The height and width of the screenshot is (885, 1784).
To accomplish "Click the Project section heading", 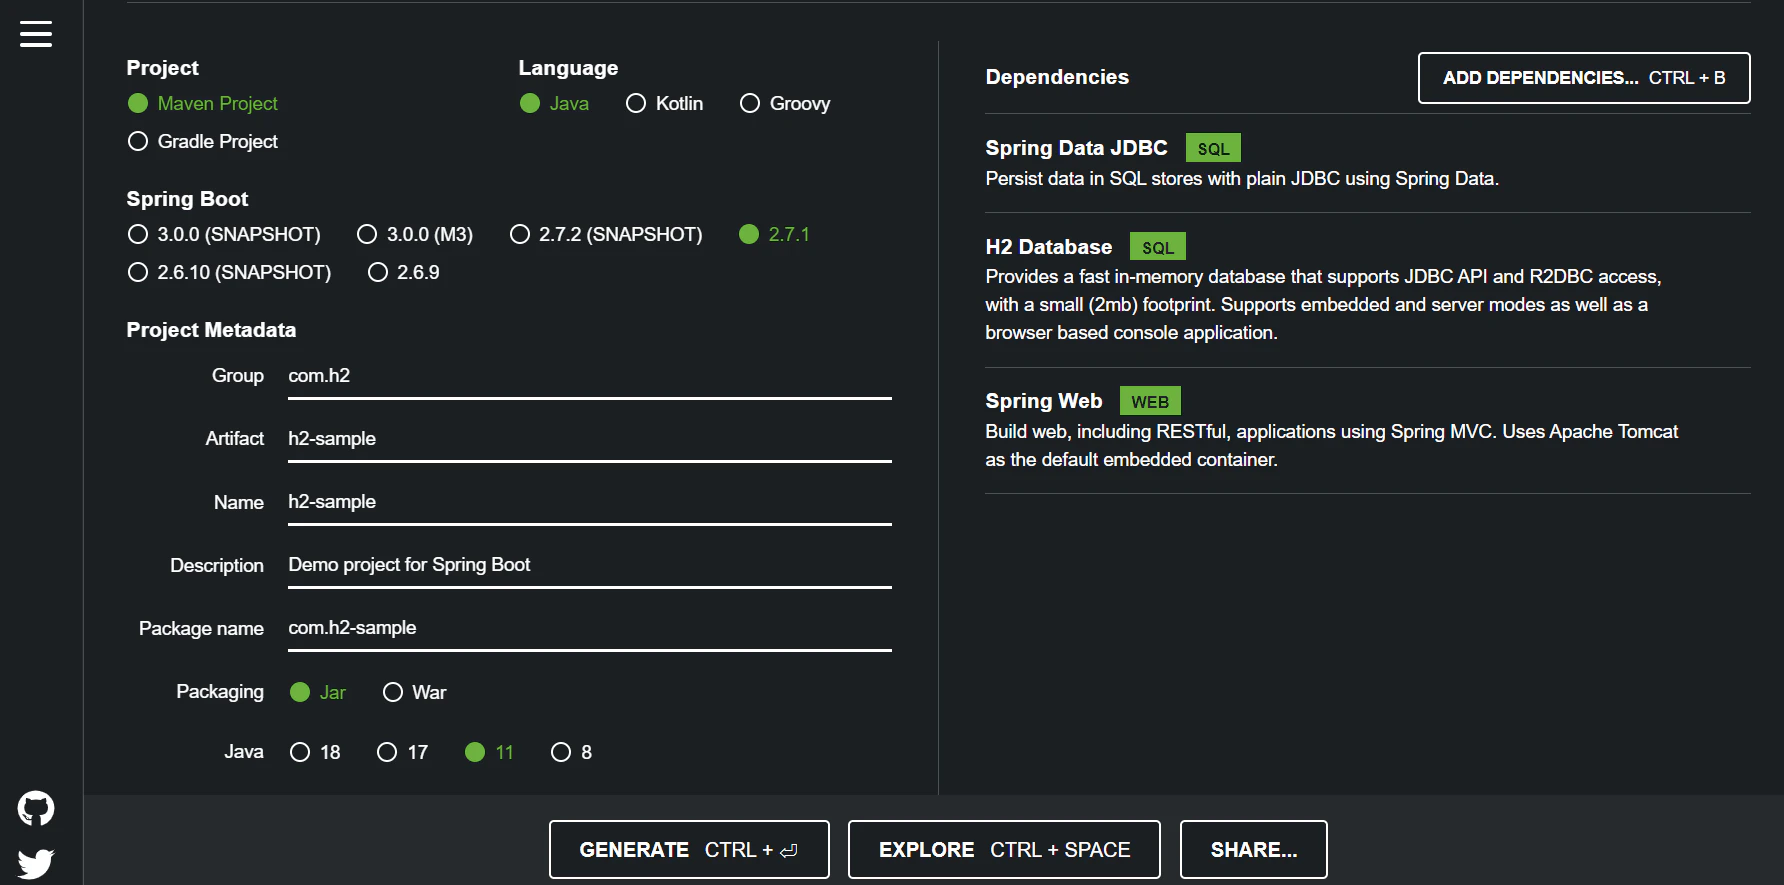I will (163, 68).
